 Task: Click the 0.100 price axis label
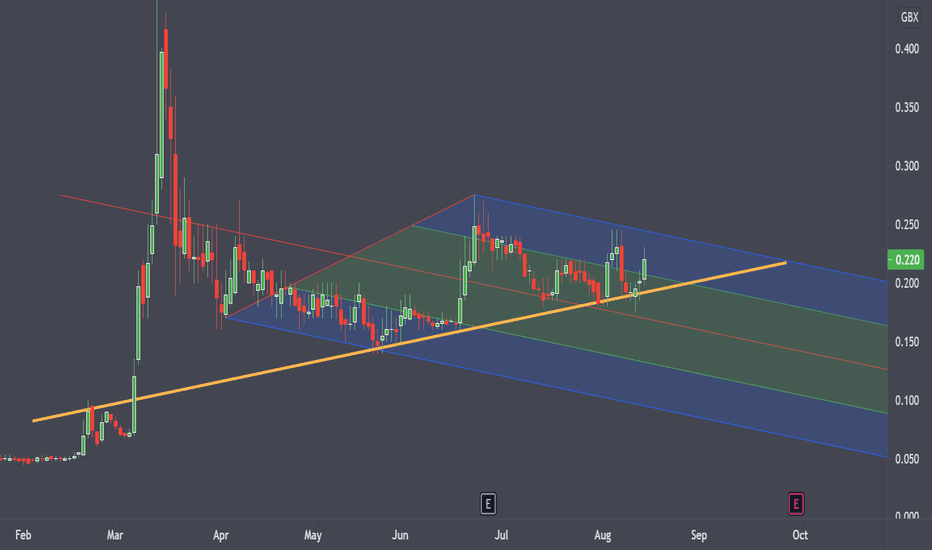click(907, 401)
